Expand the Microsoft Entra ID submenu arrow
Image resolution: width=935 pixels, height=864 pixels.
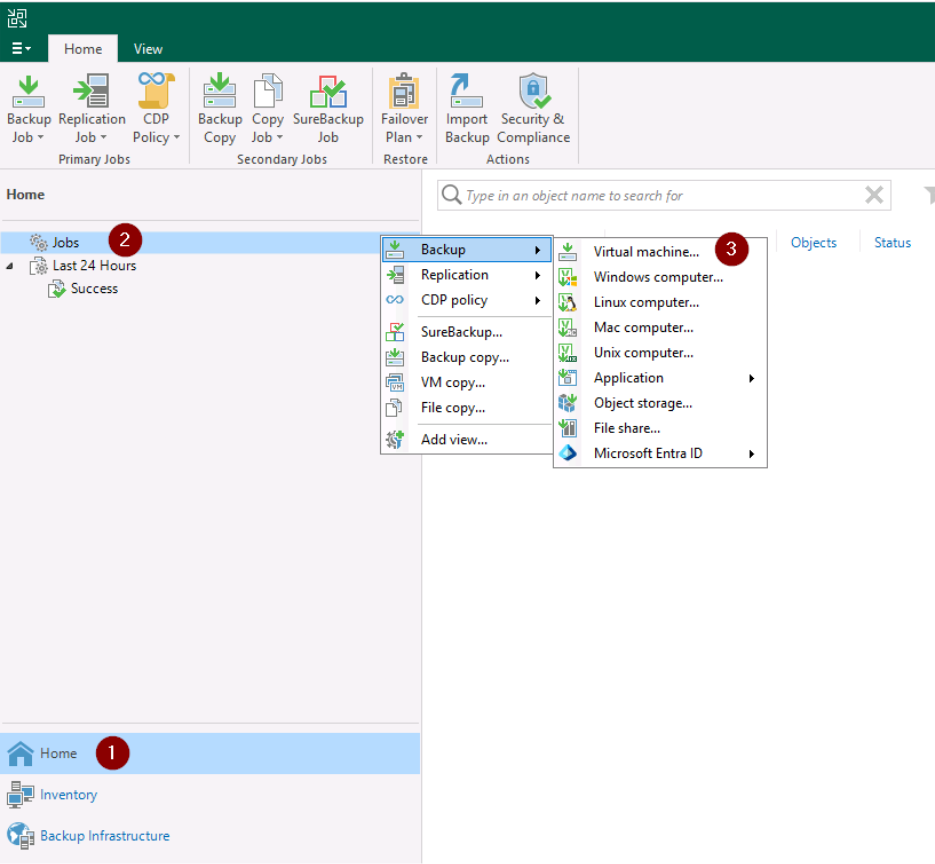coord(752,454)
